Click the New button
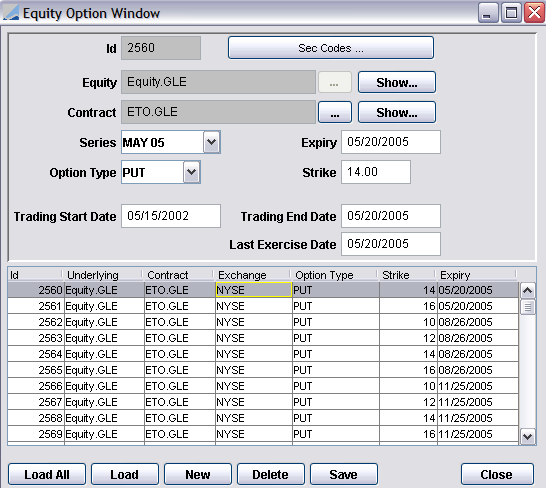This screenshot has width=546, height=488. click(x=197, y=474)
